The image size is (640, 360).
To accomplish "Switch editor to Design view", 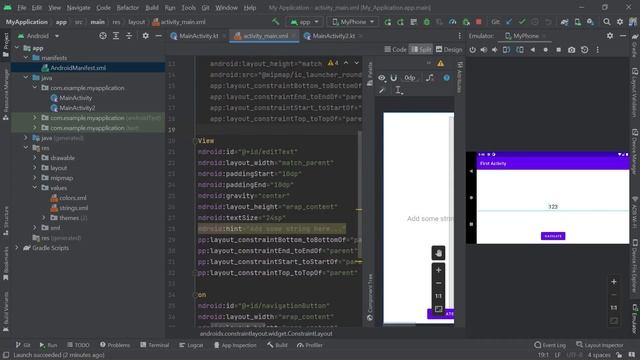I will click(449, 49).
